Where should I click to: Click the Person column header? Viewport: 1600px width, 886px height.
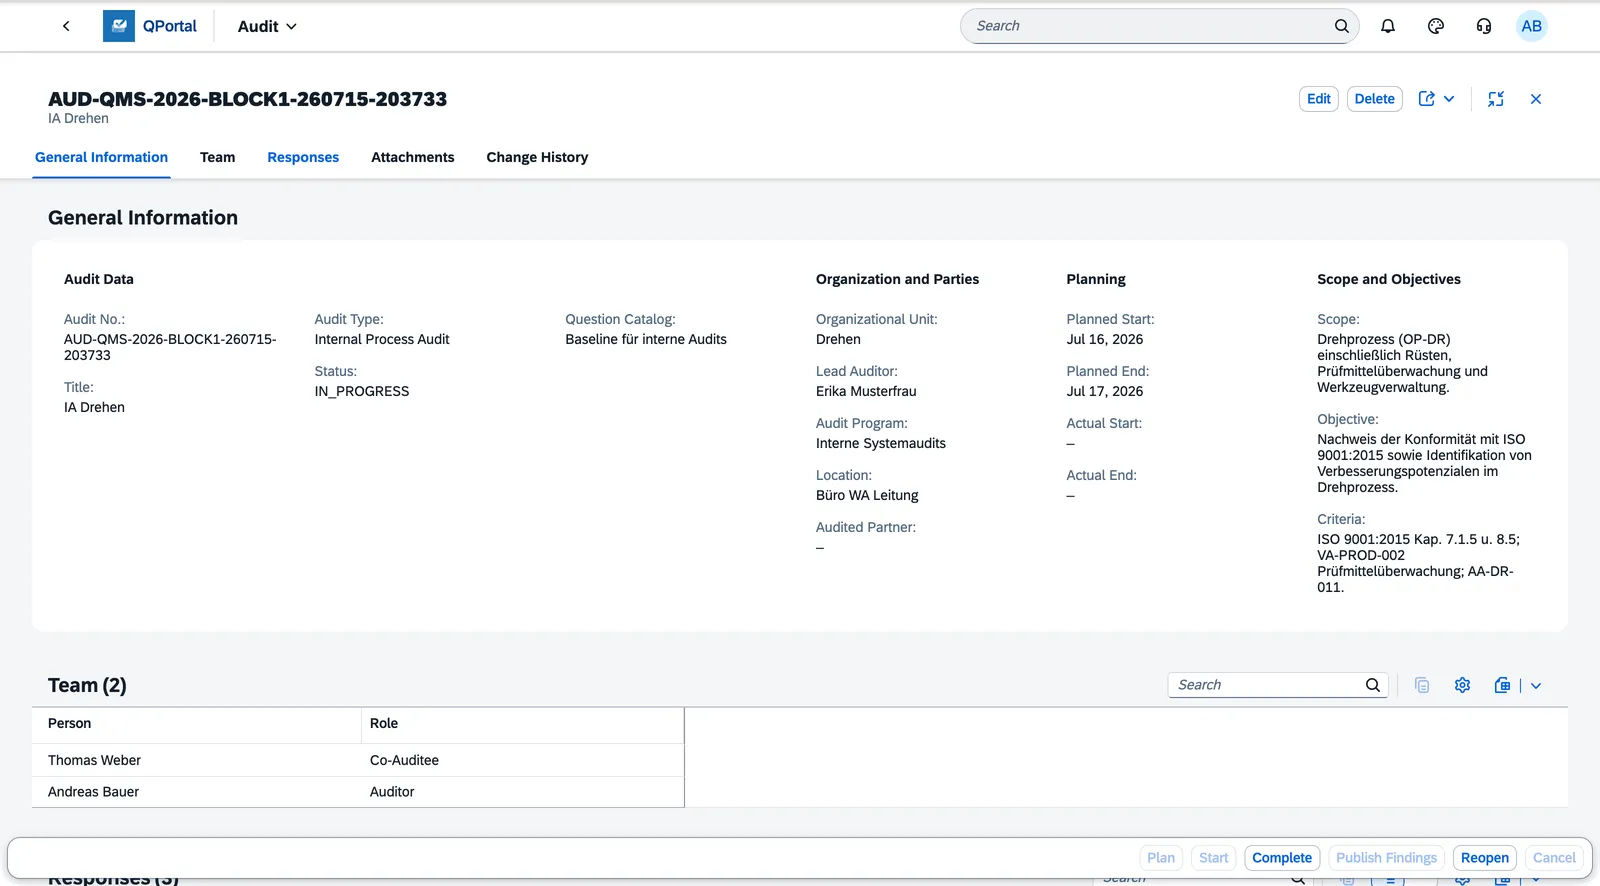click(x=196, y=724)
